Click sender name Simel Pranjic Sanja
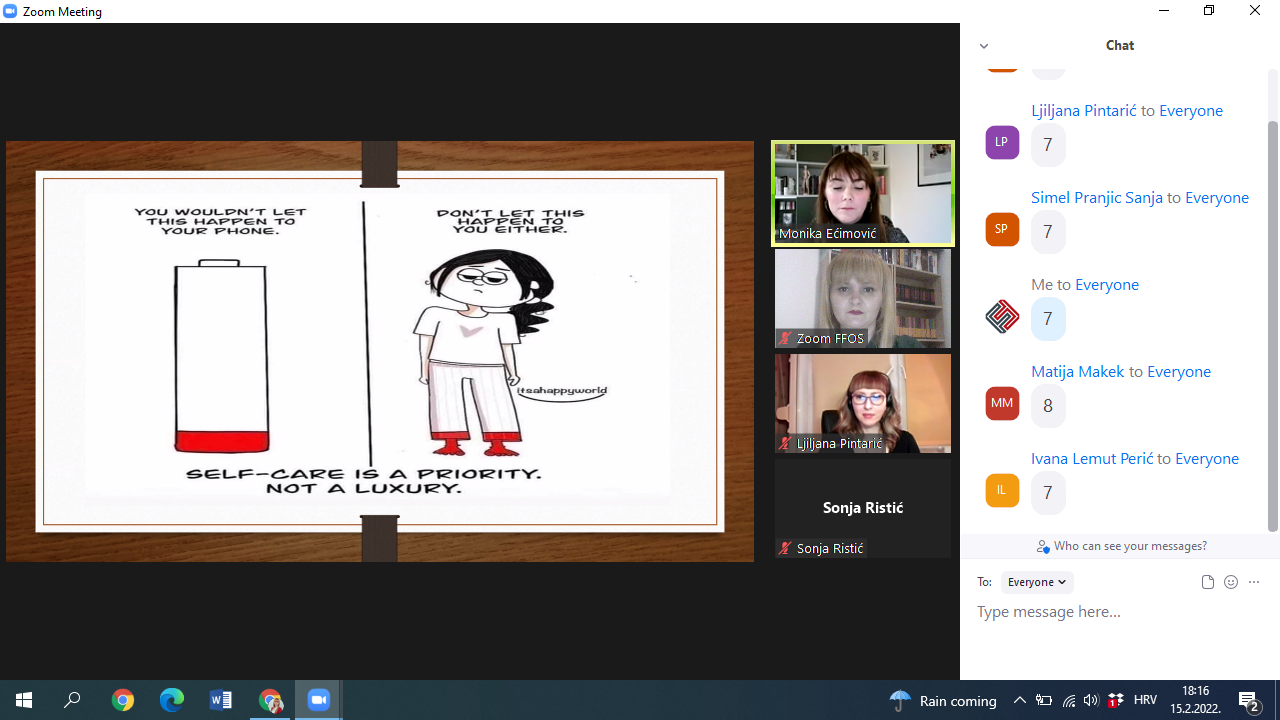The image size is (1280, 720). pyautogui.click(x=1097, y=197)
